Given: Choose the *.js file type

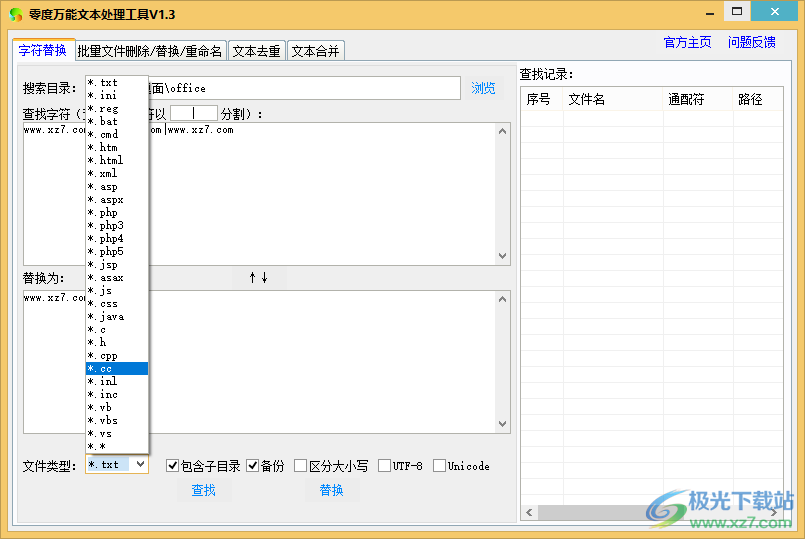Looking at the screenshot, I should click(x=117, y=291).
